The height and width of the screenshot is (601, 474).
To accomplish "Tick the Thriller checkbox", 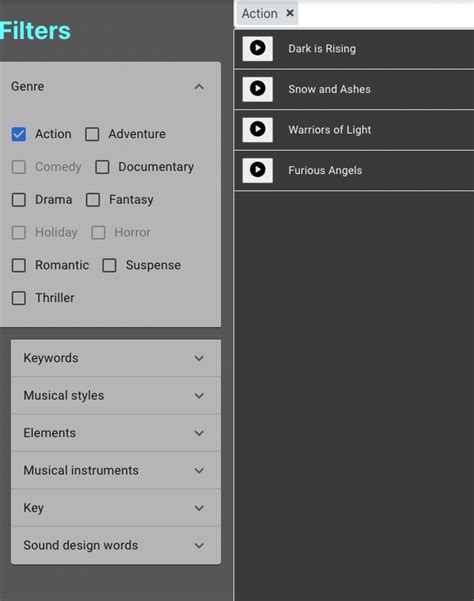I will tap(19, 298).
